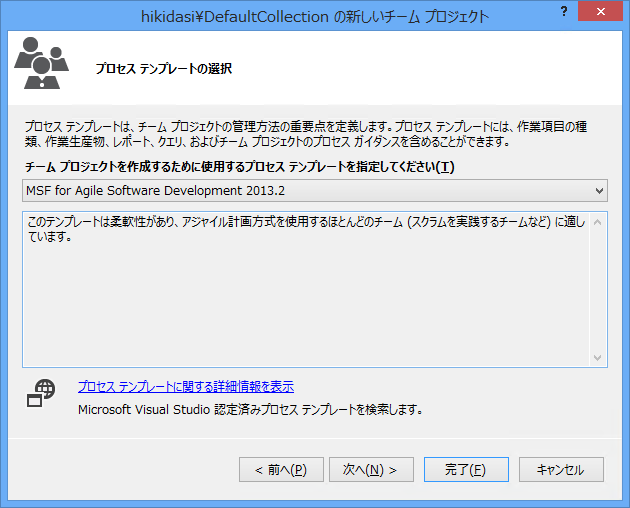
Task: Click the プロセス テンプレートの選択 heading
Action: (x=164, y=69)
